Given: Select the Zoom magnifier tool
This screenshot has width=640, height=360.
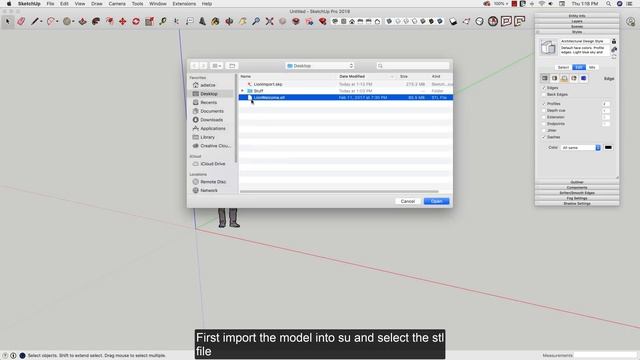Looking at the screenshot, I should [256, 21].
